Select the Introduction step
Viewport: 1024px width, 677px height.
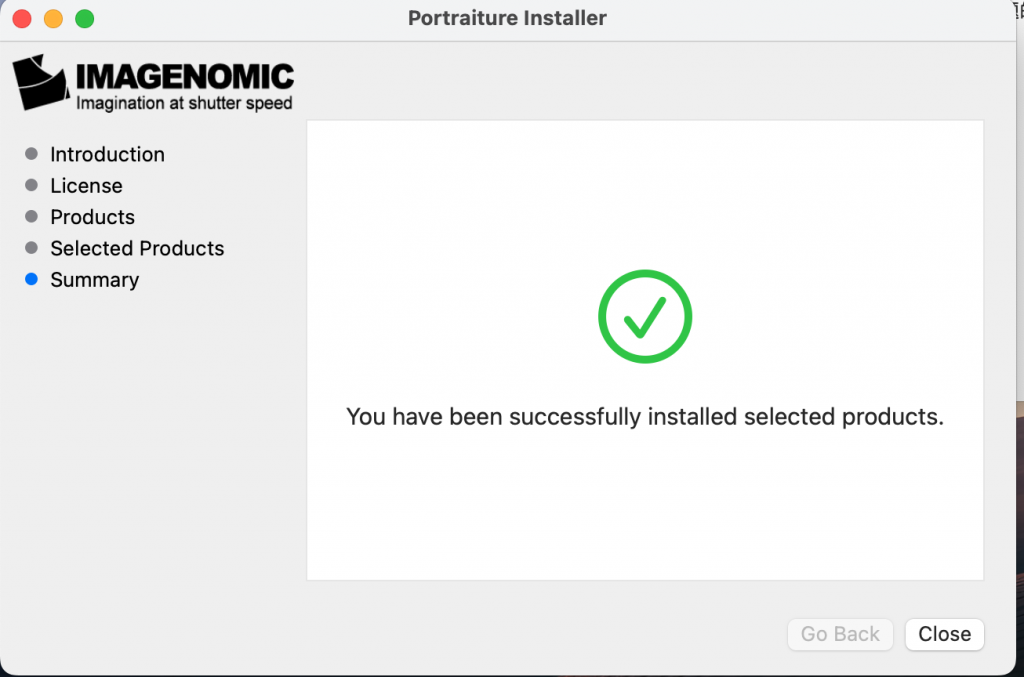(107, 154)
